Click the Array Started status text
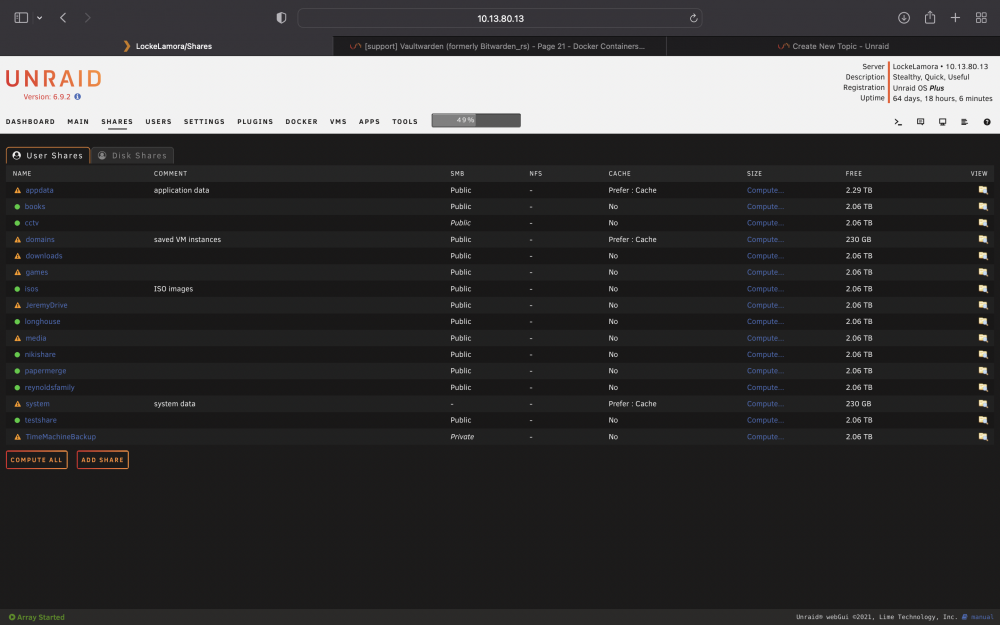 pos(36,617)
